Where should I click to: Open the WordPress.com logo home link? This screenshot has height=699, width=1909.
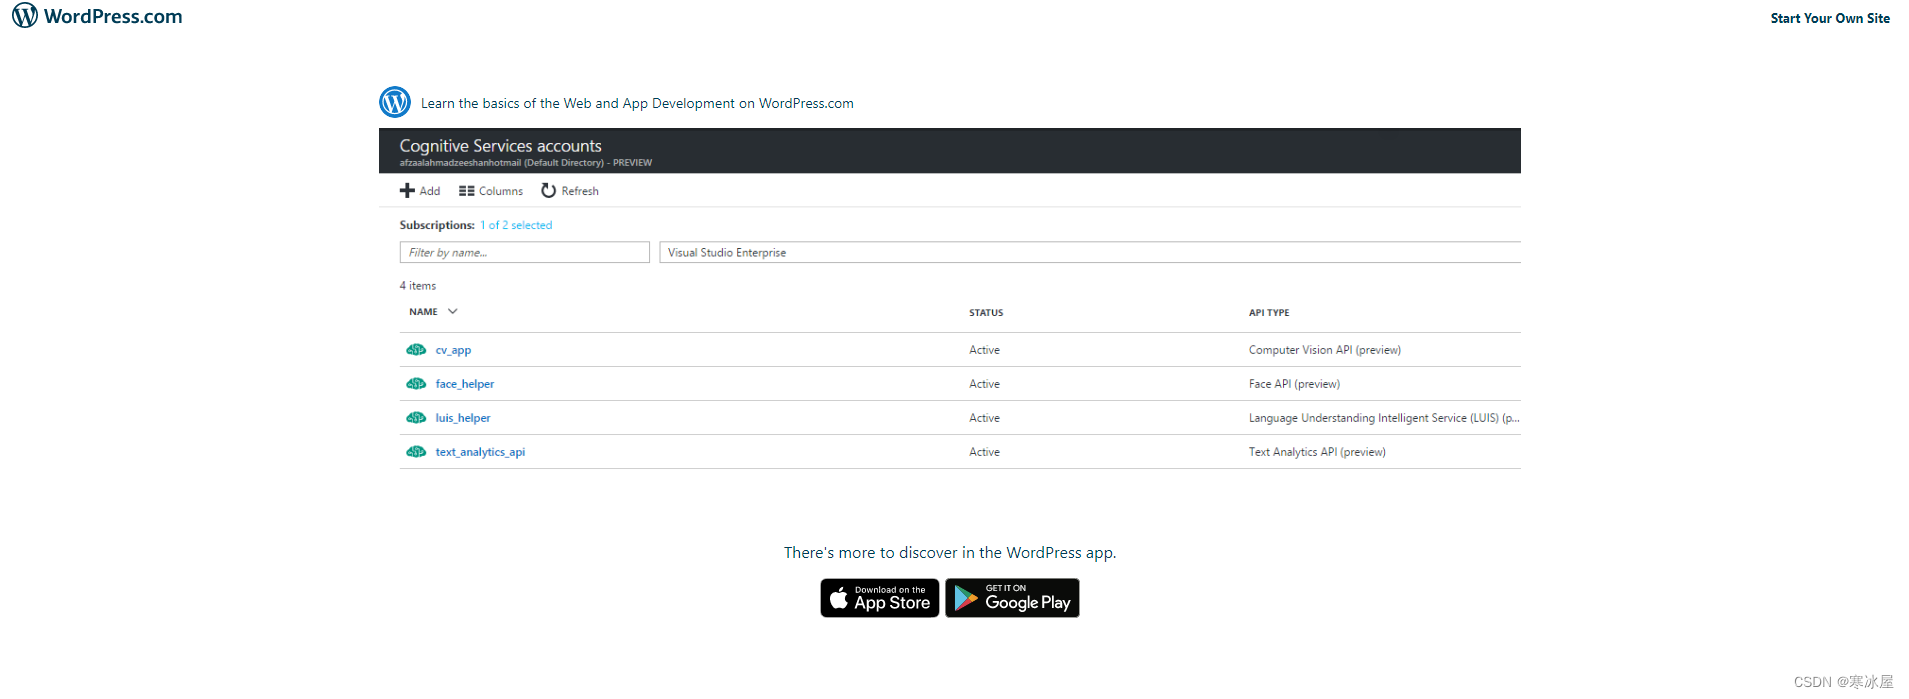pyautogui.click(x=97, y=16)
